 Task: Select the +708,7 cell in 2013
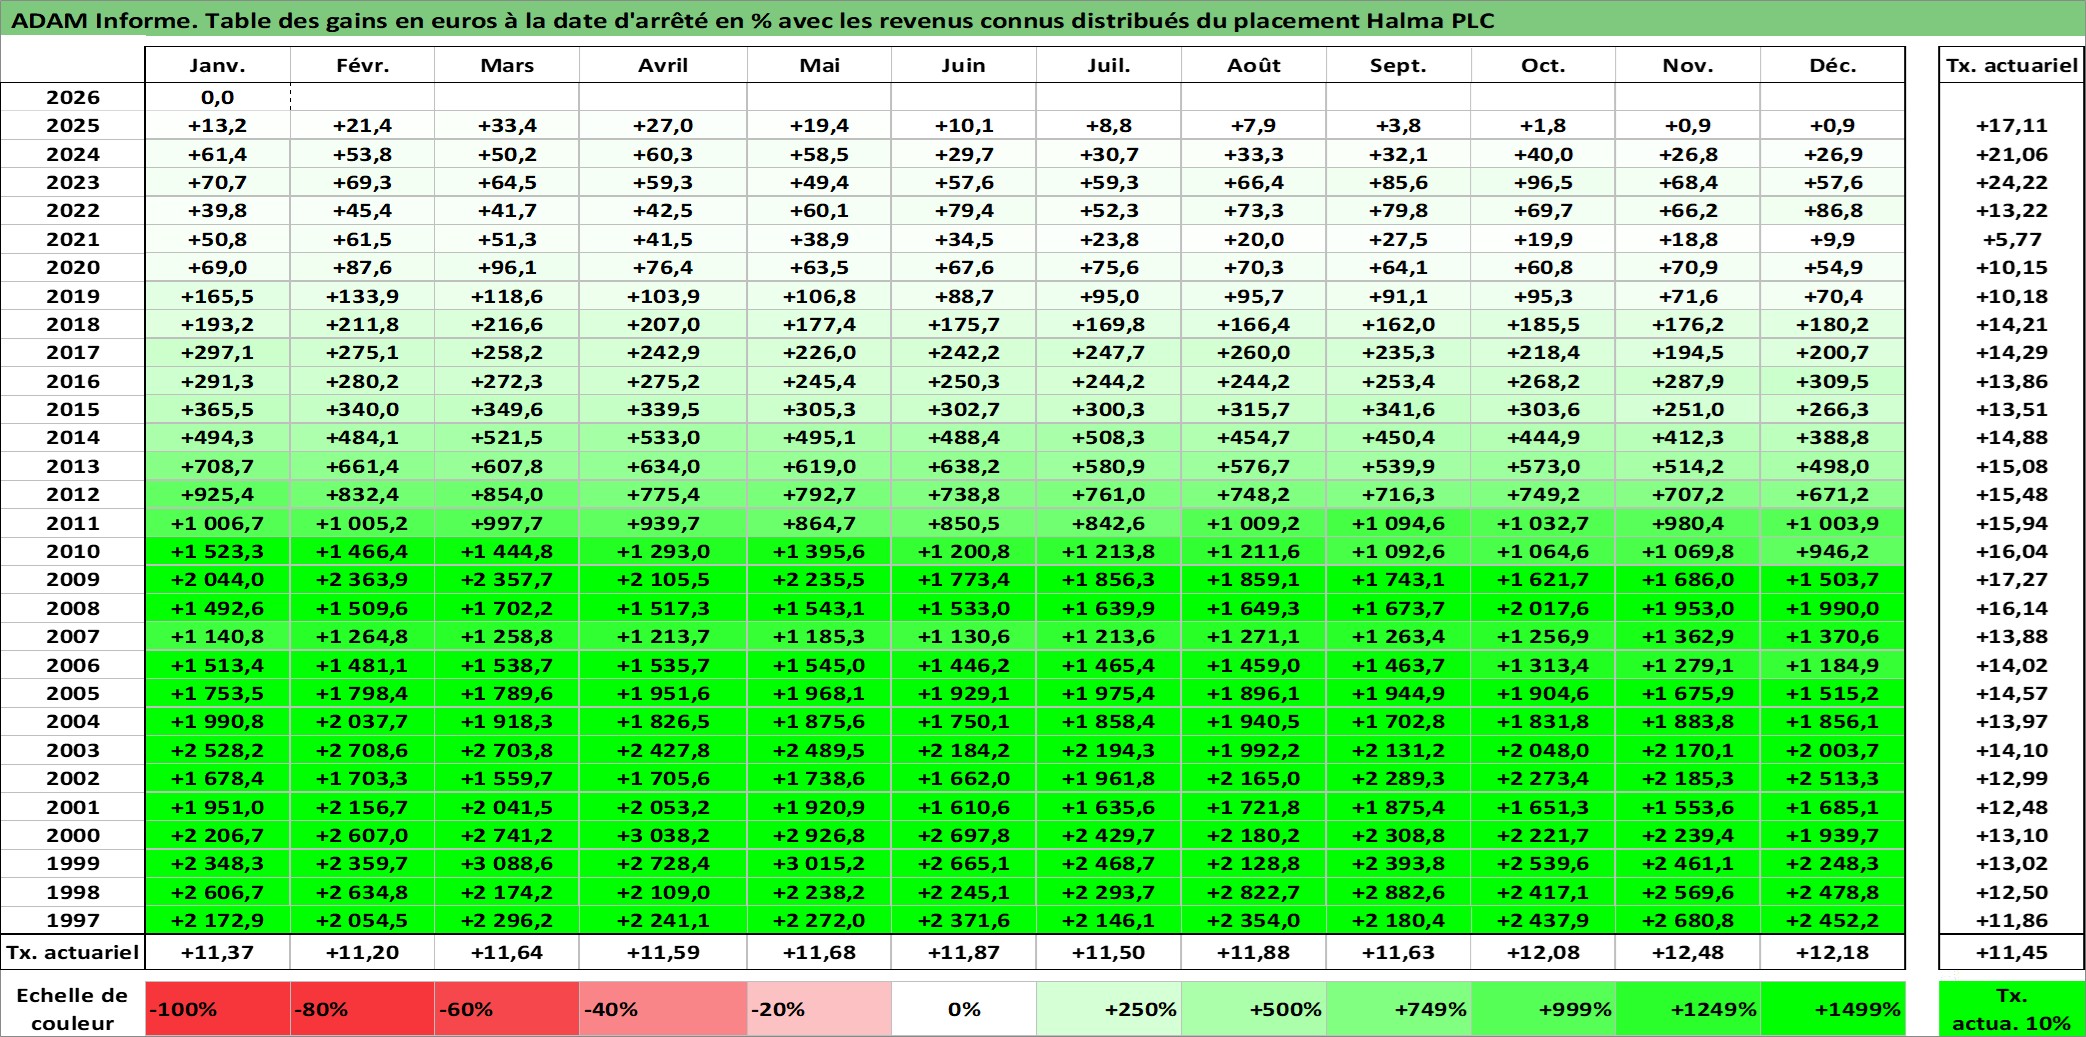218,466
